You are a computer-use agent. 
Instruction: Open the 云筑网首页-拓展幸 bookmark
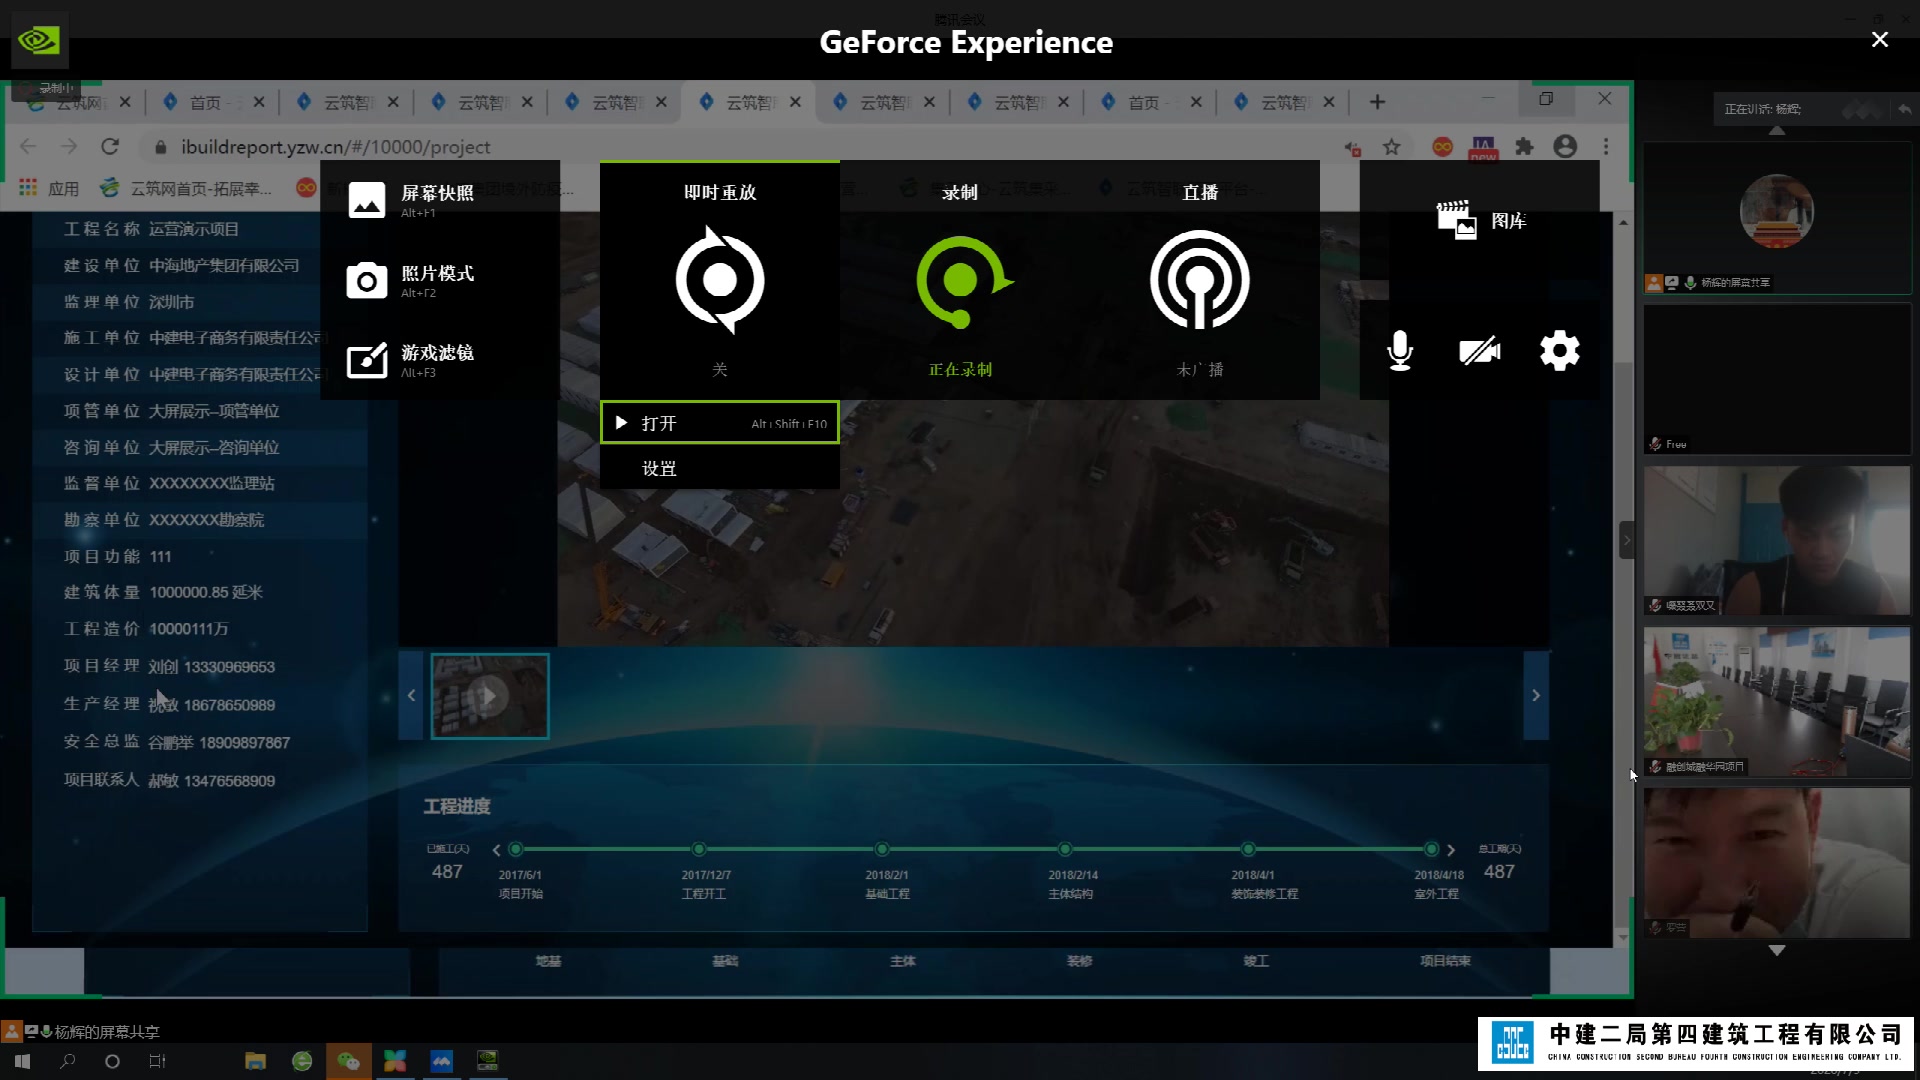[187, 188]
